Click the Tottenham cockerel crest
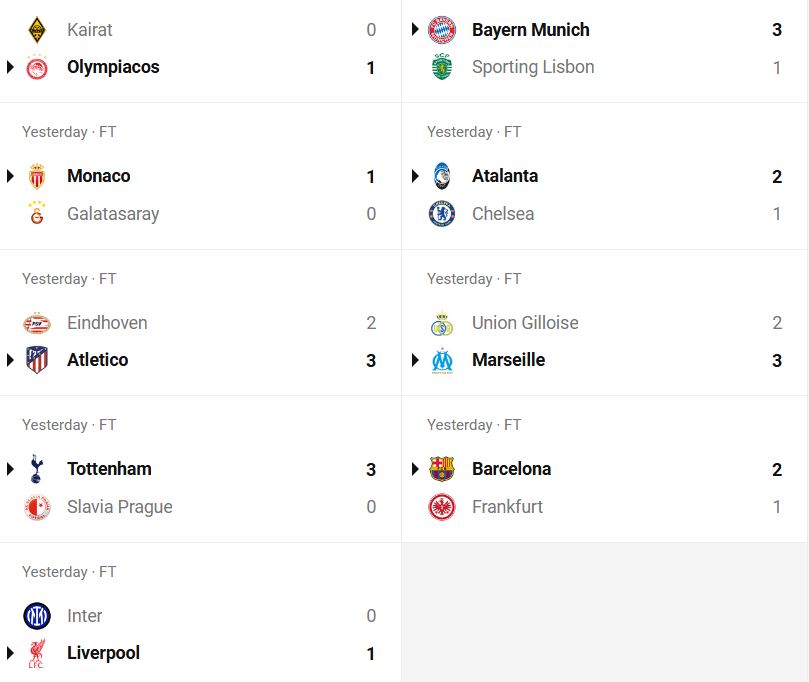The image size is (809, 682). [x=37, y=469]
